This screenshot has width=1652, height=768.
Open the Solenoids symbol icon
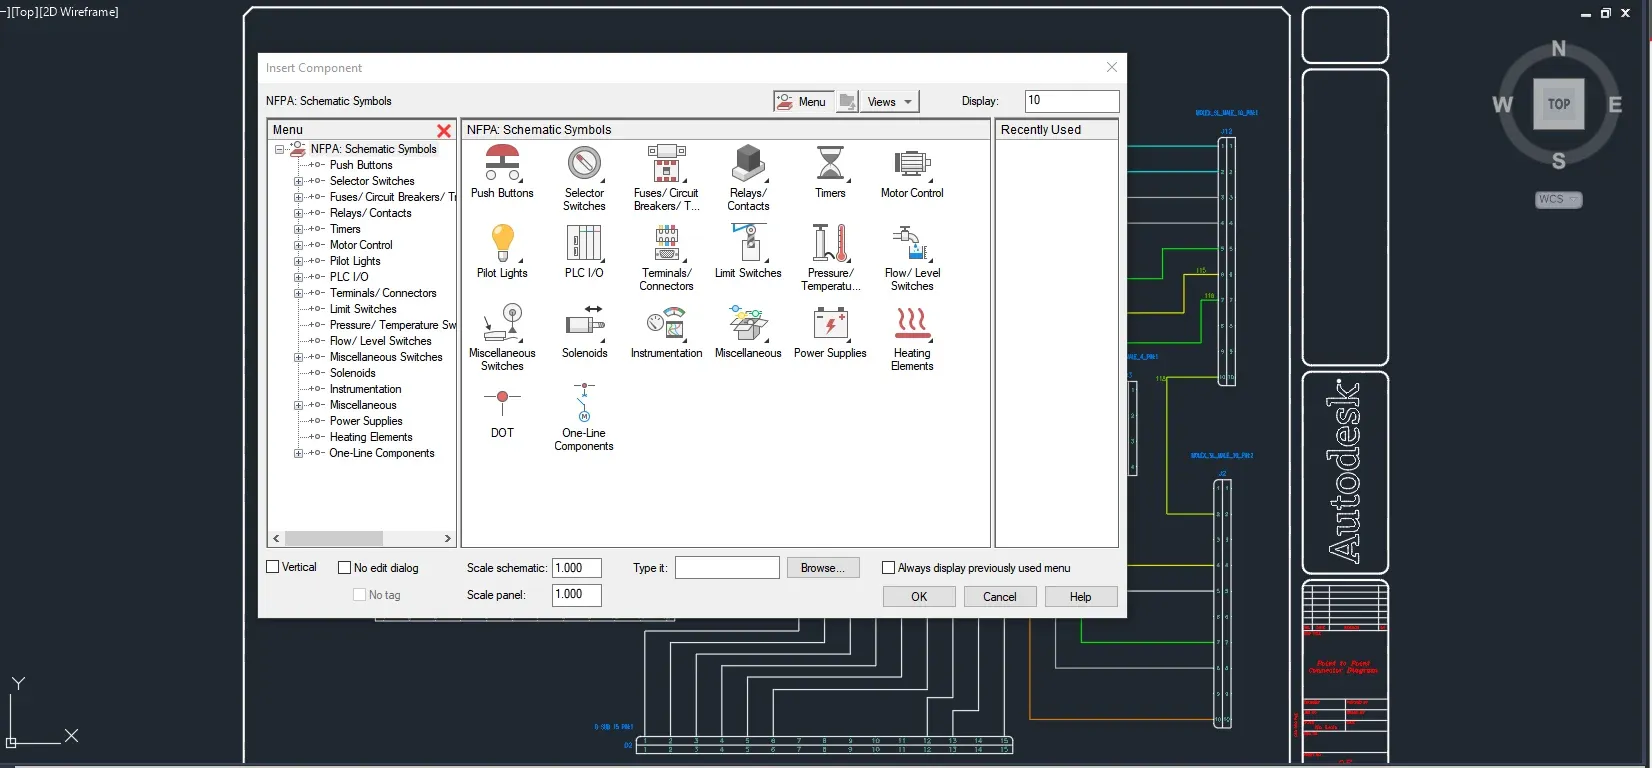point(584,323)
